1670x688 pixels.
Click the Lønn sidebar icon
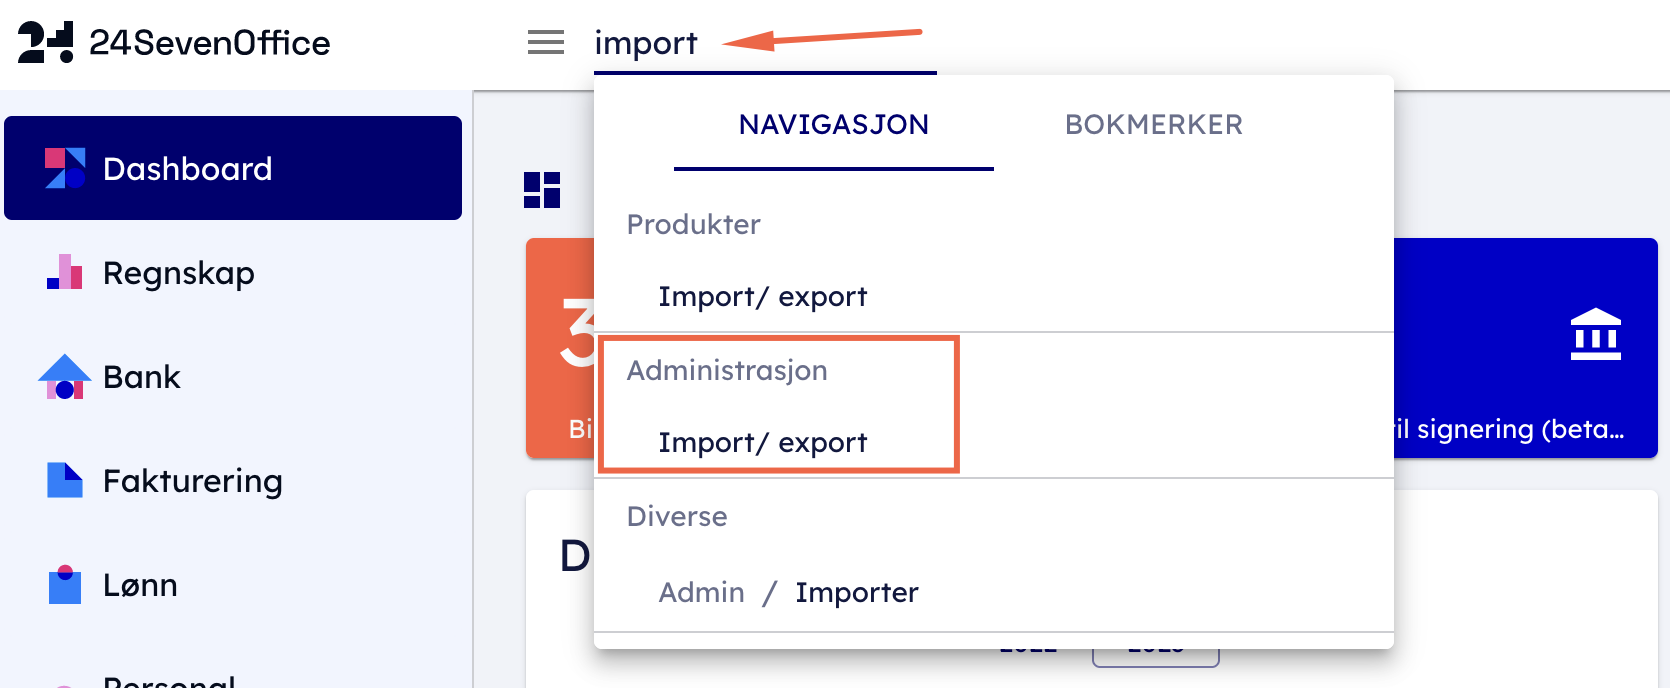click(x=65, y=584)
